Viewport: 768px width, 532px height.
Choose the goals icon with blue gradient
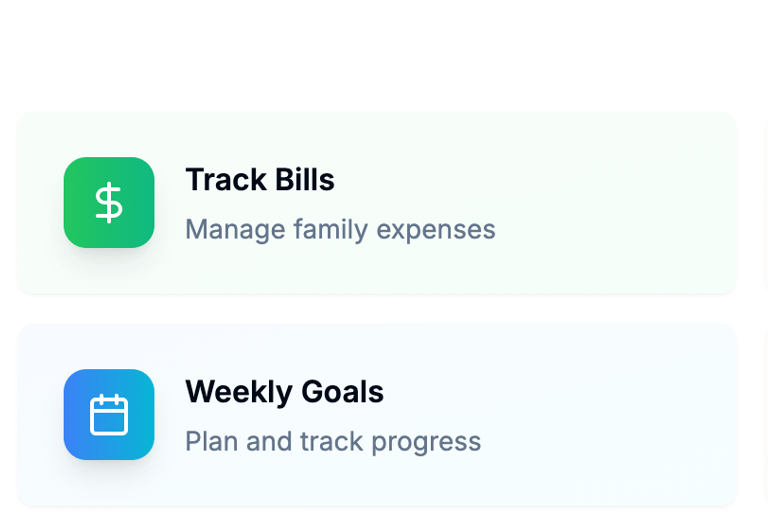tap(109, 414)
